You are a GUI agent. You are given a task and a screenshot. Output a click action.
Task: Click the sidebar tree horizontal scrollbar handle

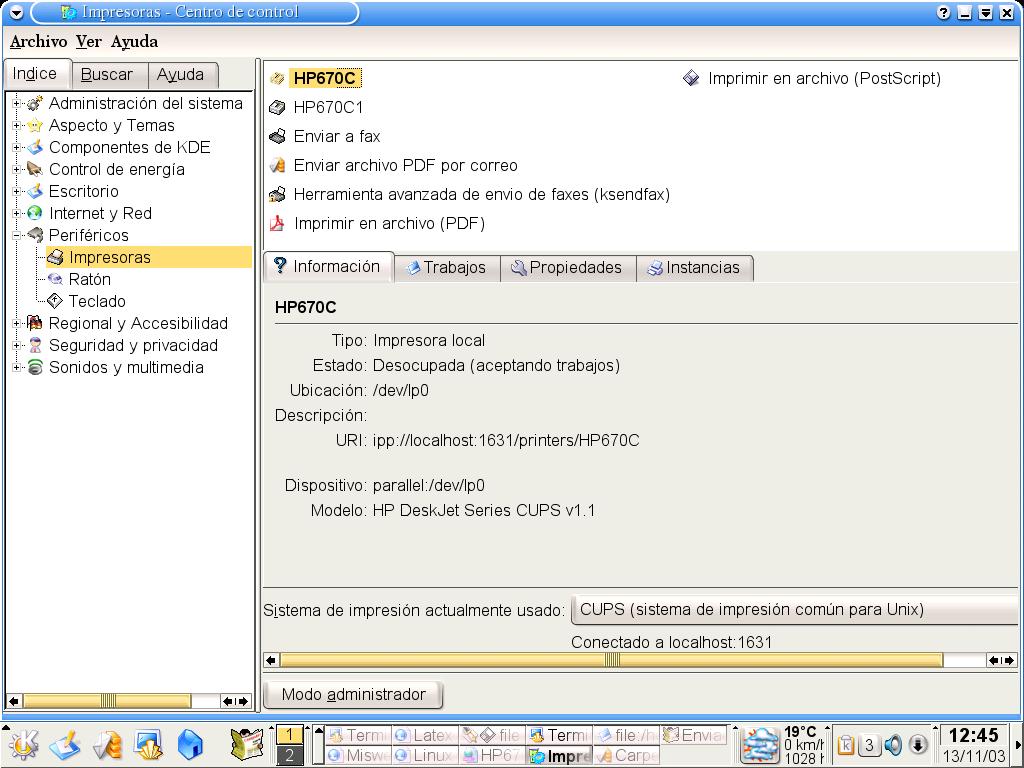(x=107, y=701)
